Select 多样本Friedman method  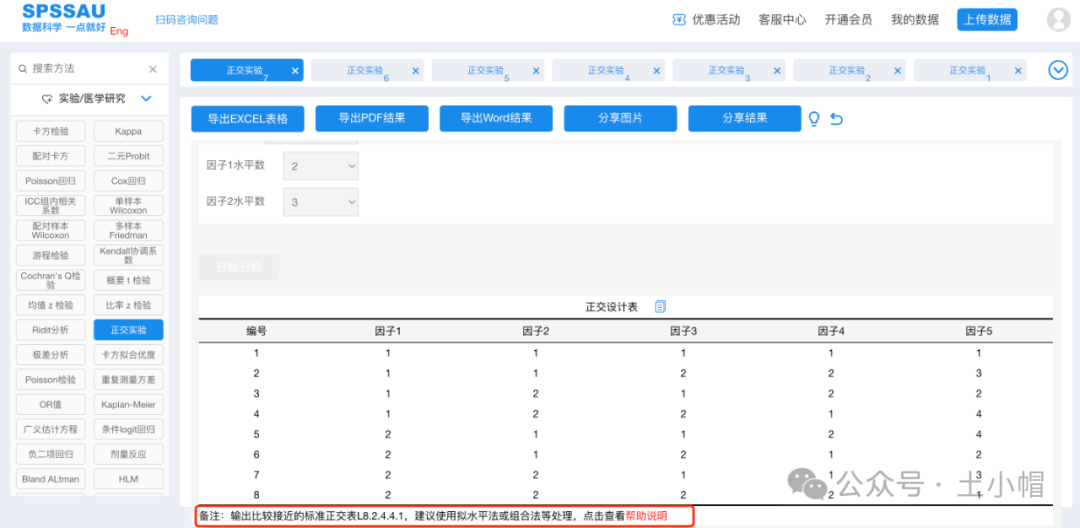pyautogui.click(x=129, y=231)
